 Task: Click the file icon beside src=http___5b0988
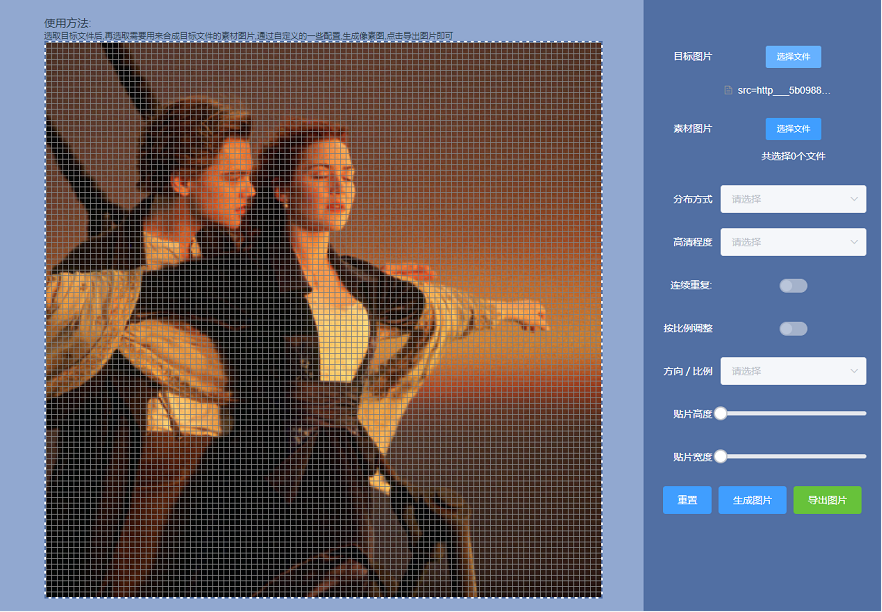tap(728, 91)
